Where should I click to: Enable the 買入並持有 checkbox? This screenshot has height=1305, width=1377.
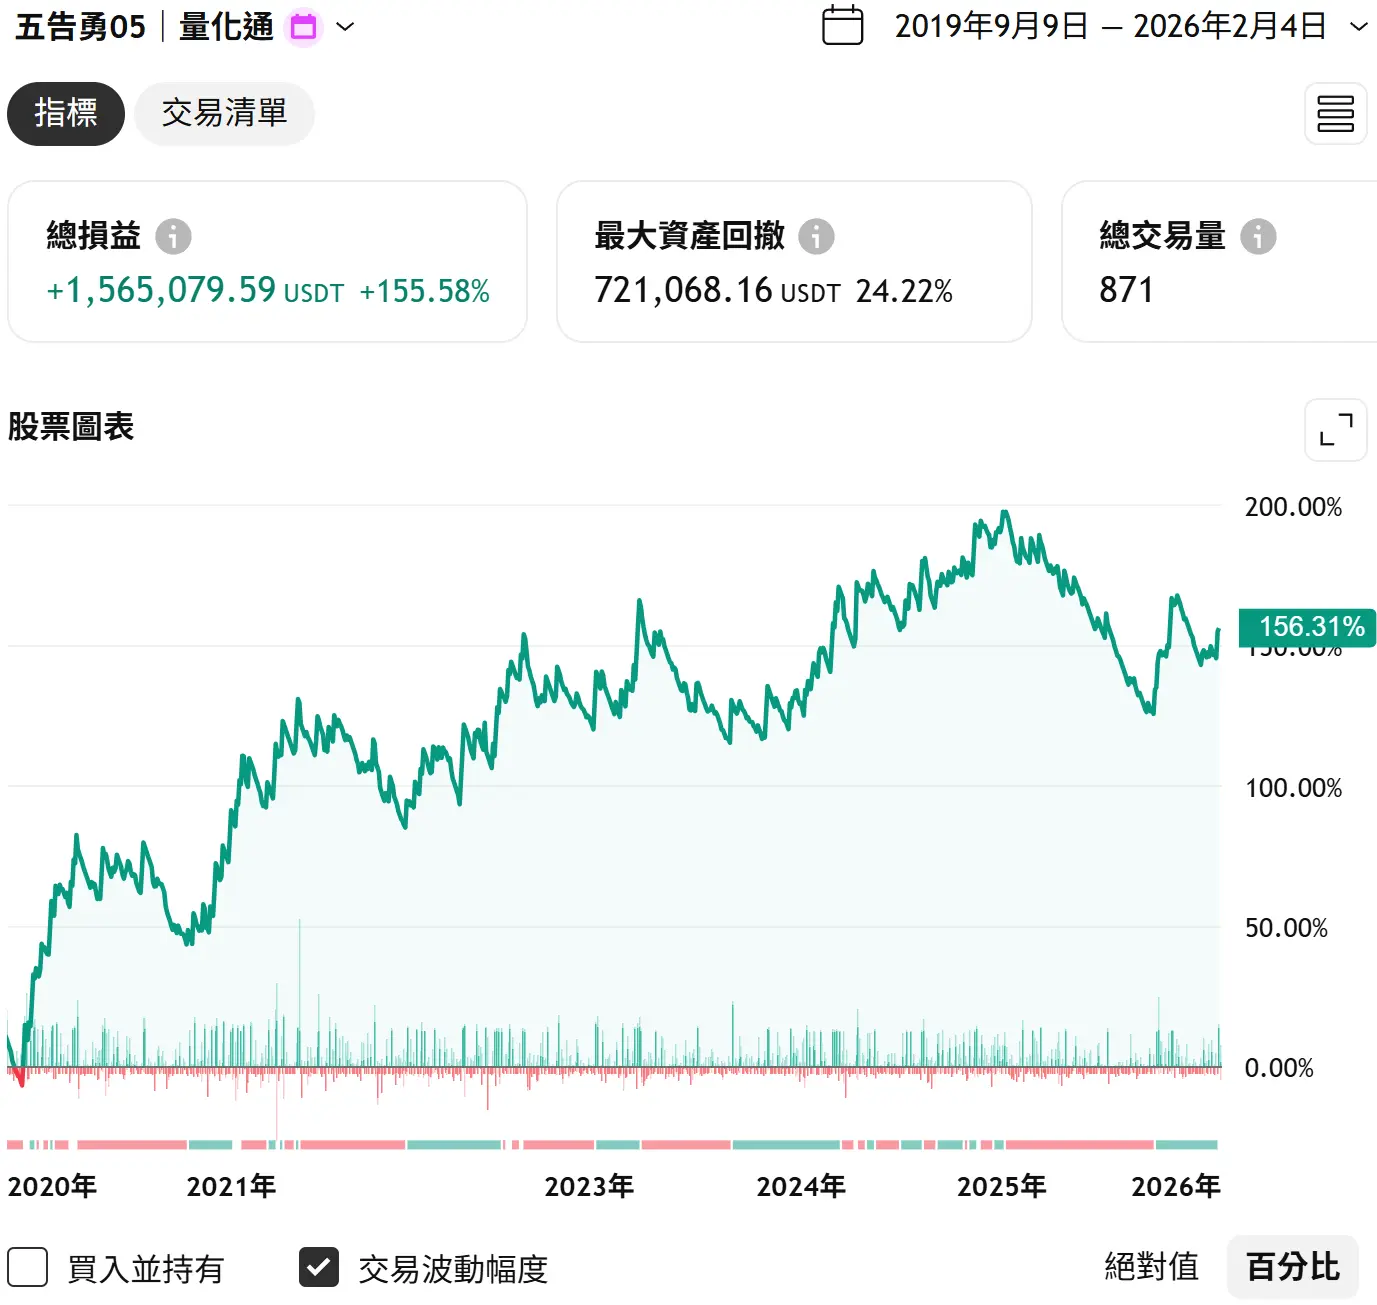(x=28, y=1267)
